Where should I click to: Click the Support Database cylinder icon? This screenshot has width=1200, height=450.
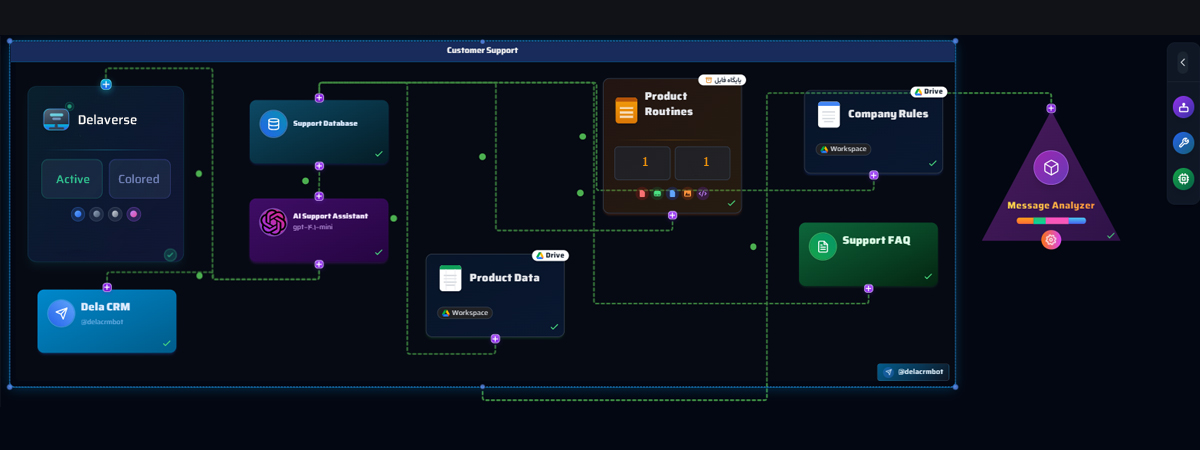[x=273, y=124]
